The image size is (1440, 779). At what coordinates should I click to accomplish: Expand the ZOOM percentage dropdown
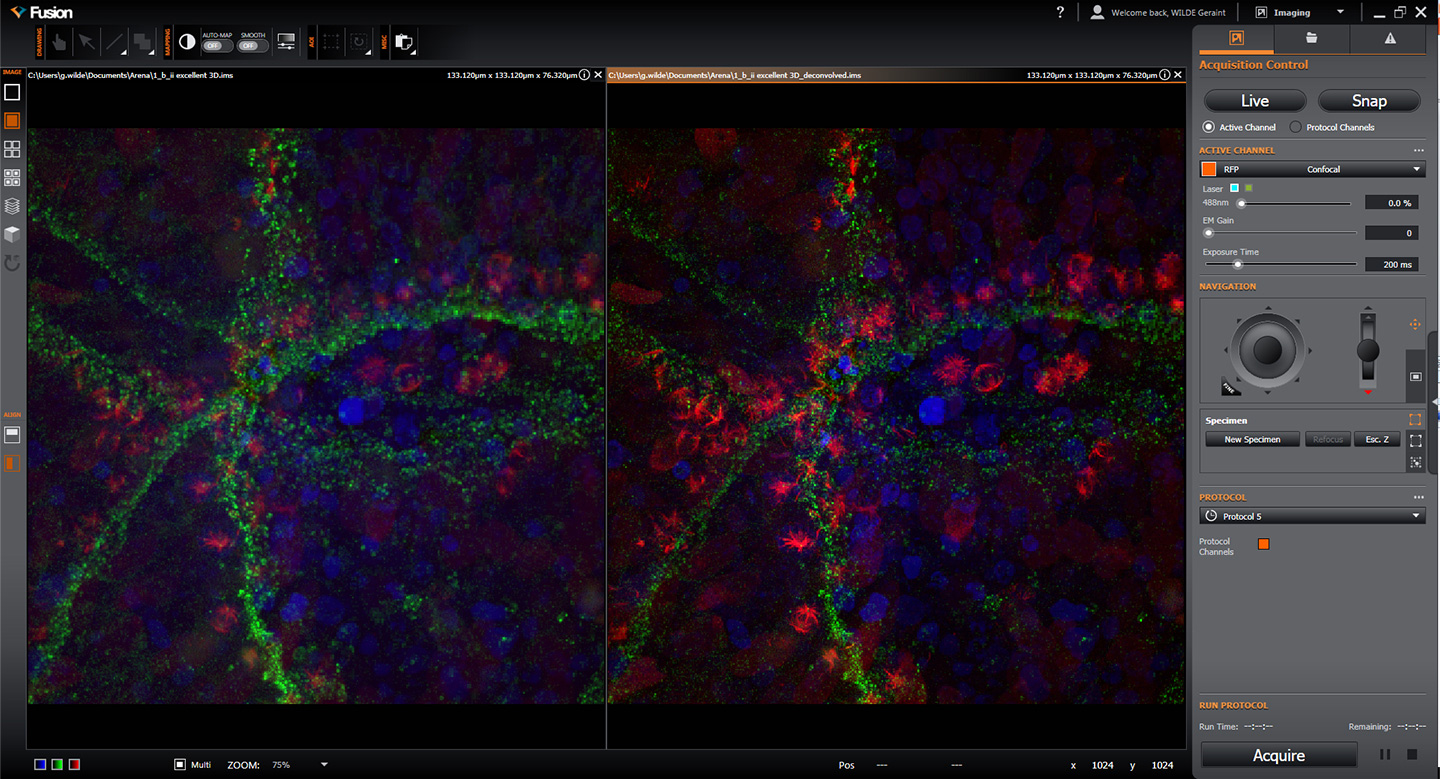pos(322,764)
